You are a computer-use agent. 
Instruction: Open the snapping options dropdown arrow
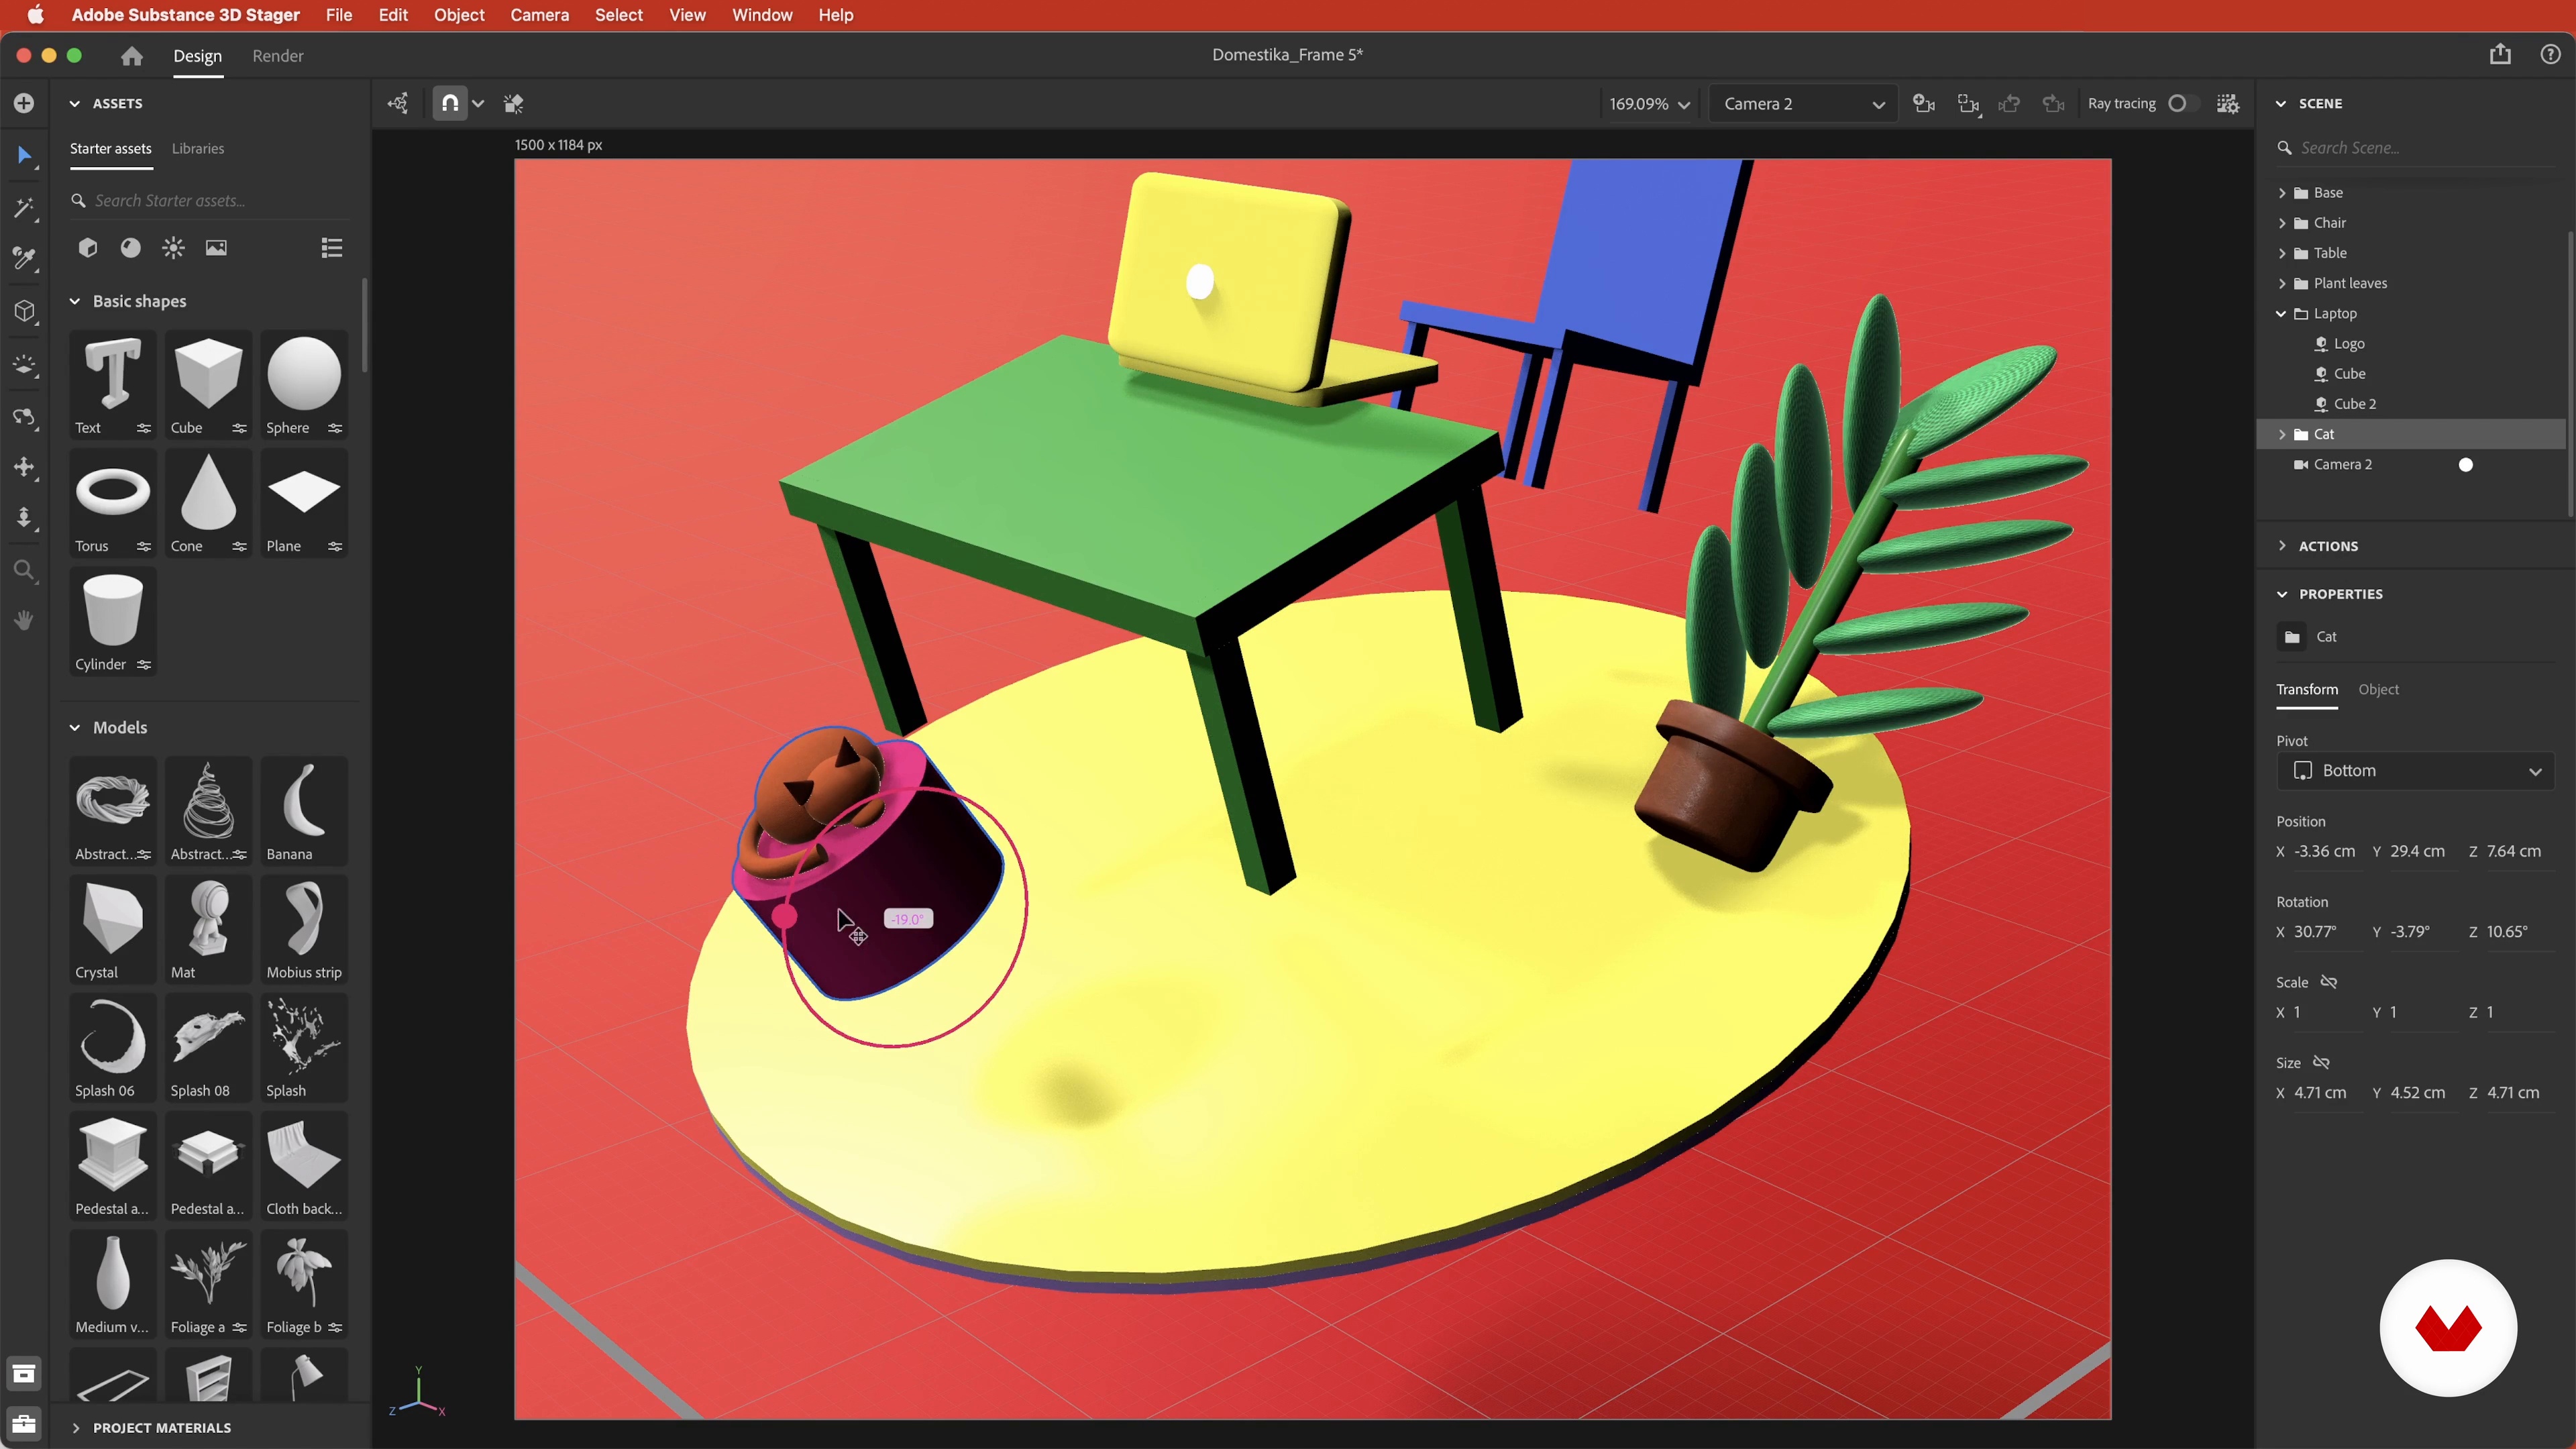(x=478, y=103)
